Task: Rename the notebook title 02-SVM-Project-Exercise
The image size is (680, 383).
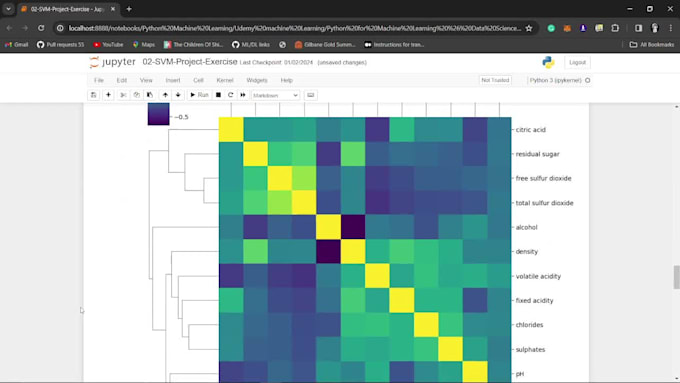Action: (x=190, y=62)
